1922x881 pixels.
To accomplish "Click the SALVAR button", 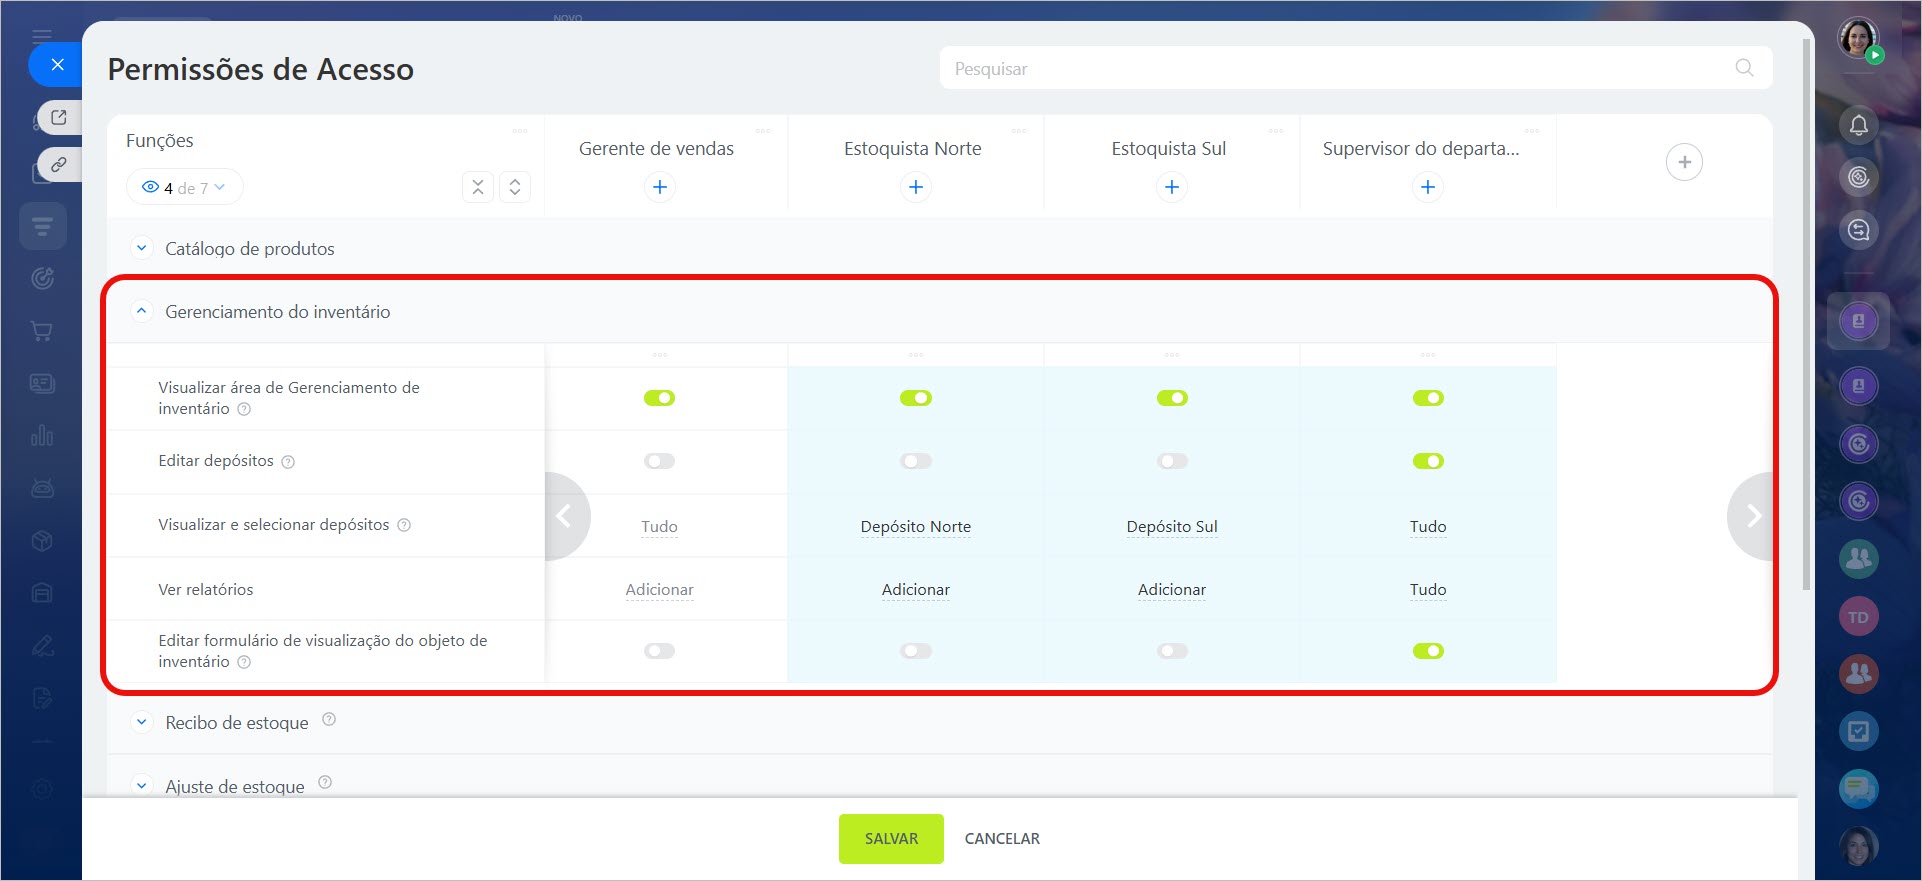I will [x=890, y=838].
